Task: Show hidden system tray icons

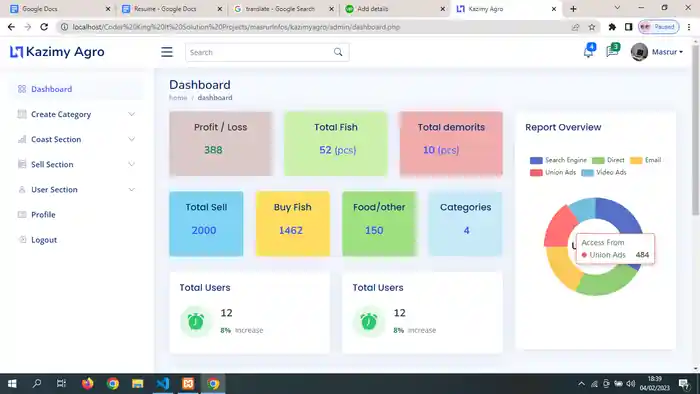Action: pos(581,384)
